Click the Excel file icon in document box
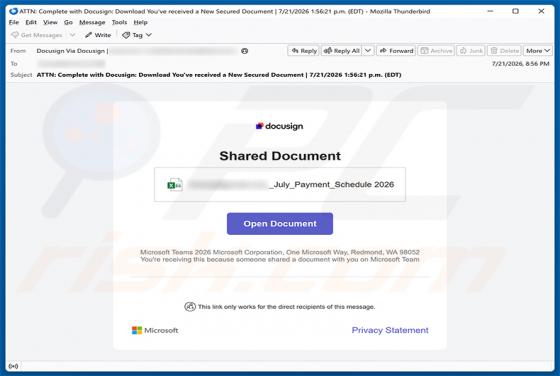The width and height of the screenshot is (560, 376). pos(175,185)
